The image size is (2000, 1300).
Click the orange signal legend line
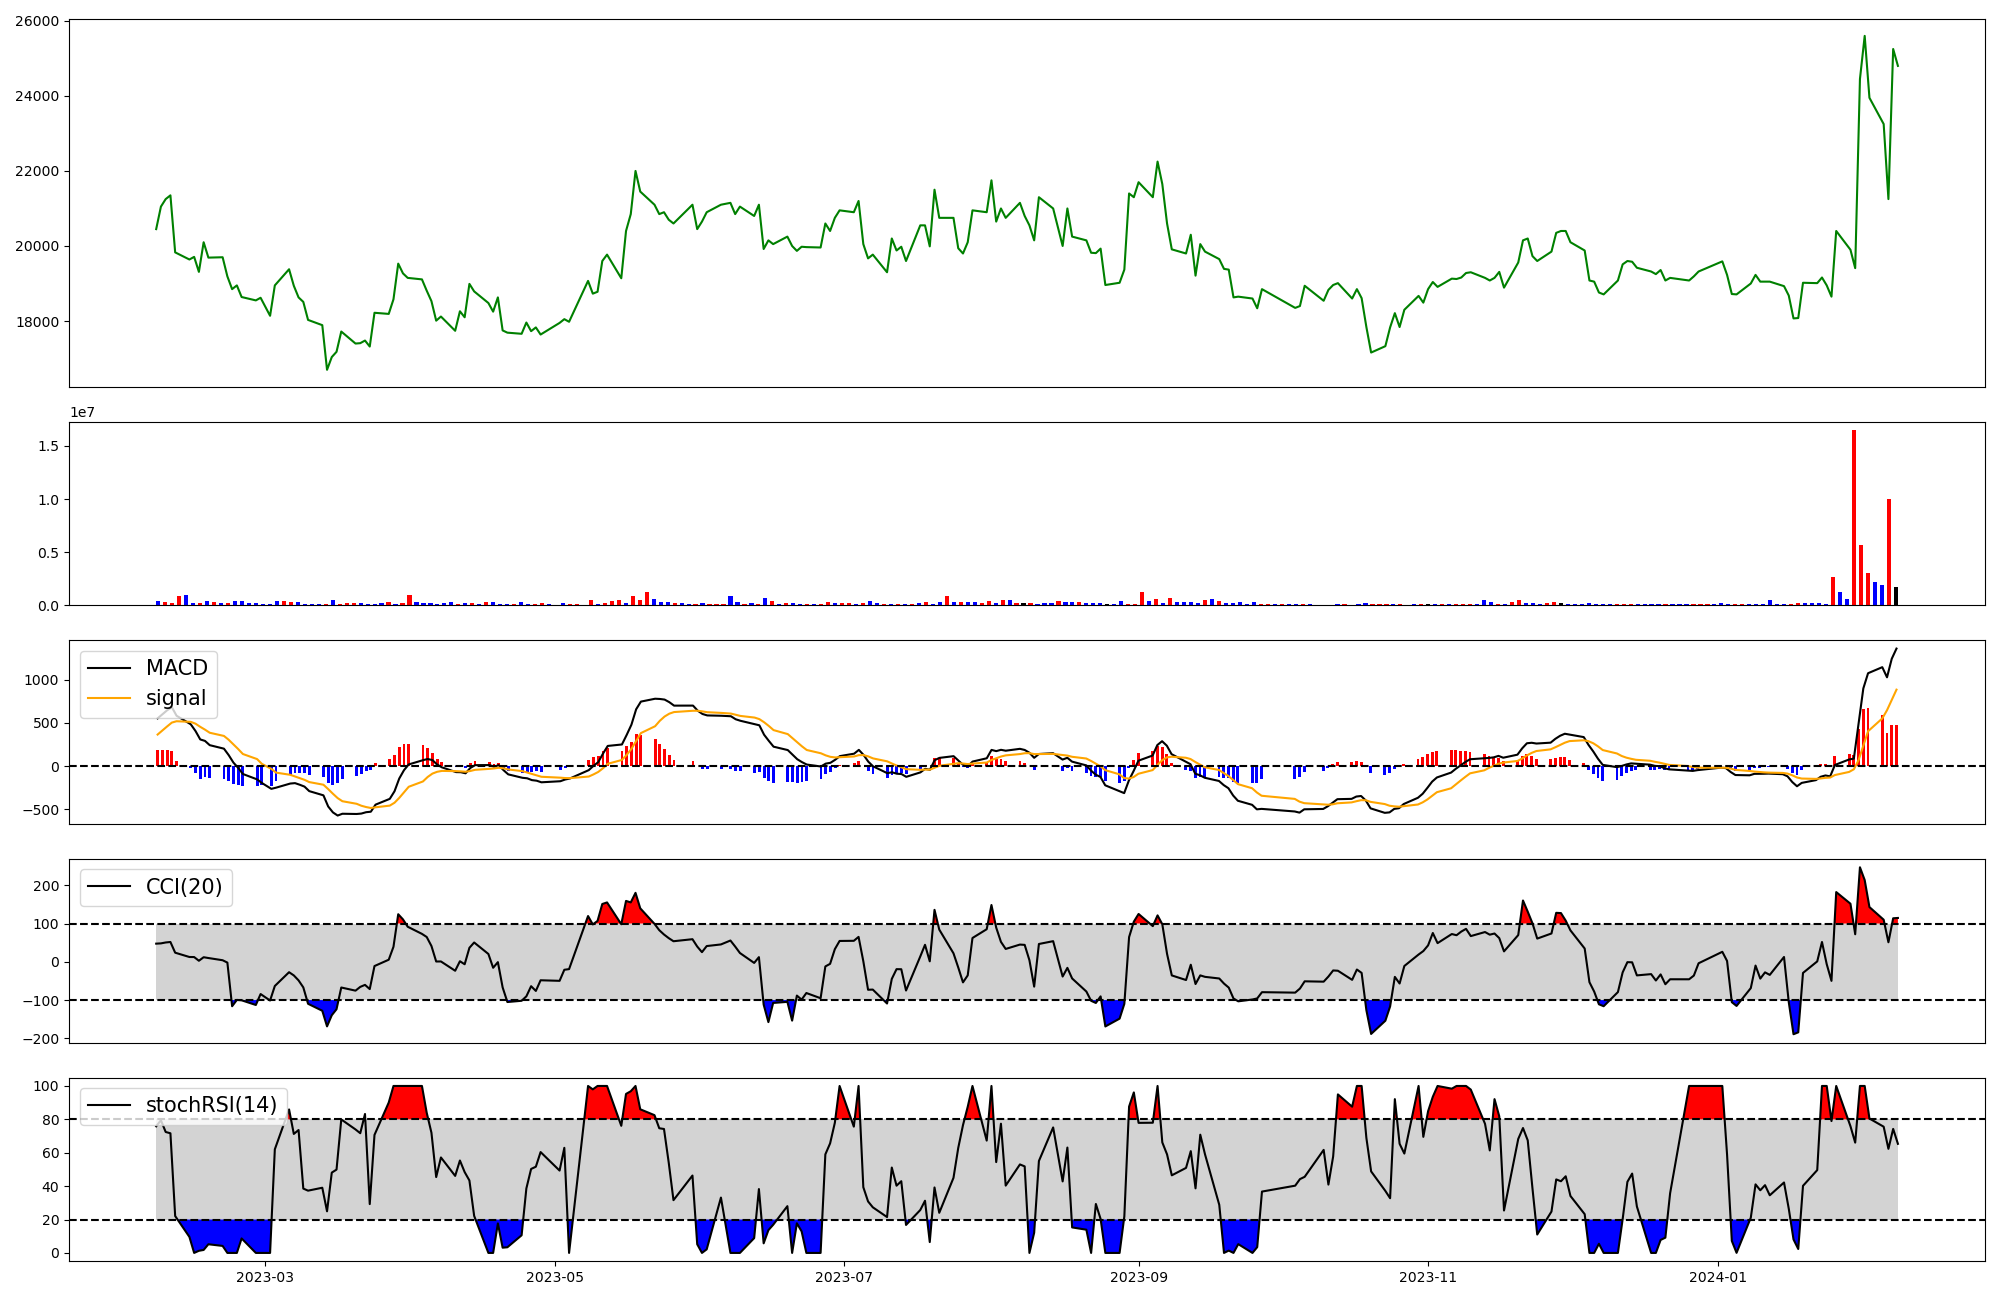(x=109, y=698)
